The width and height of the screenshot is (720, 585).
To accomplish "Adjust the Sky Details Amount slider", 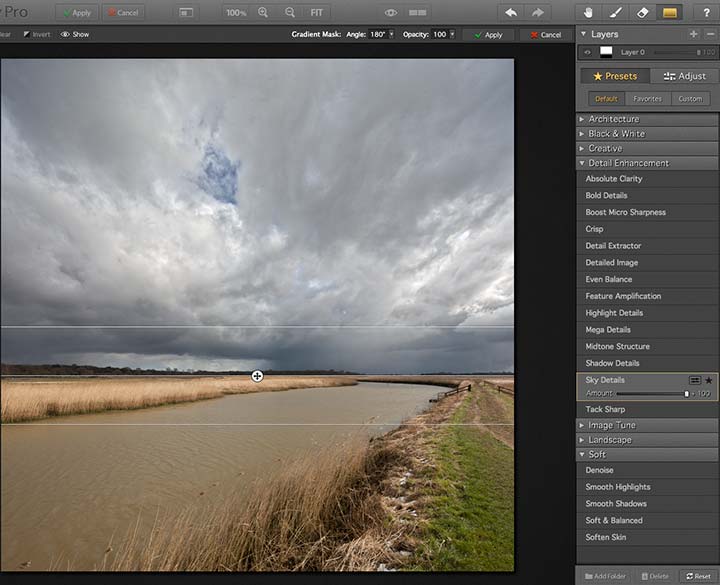I will coord(686,394).
